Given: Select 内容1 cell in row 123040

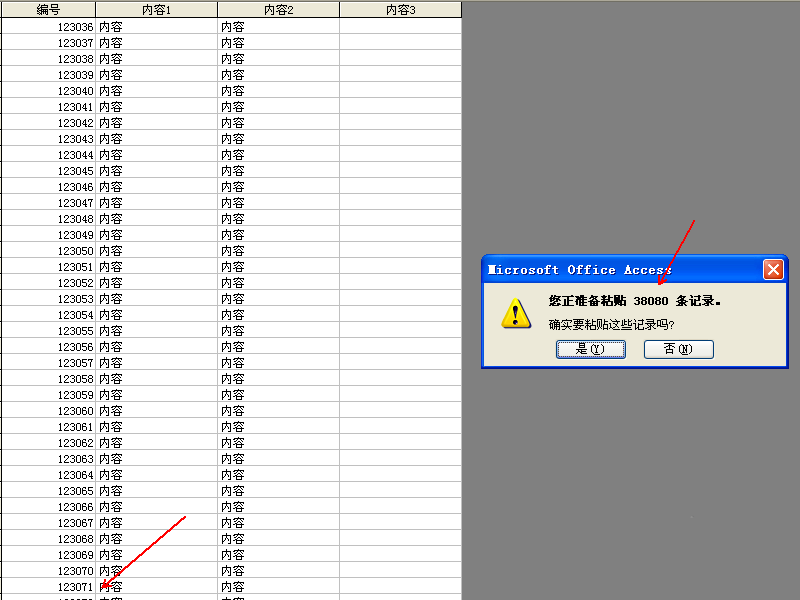Looking at the screenshot, I should pos(157,90).
